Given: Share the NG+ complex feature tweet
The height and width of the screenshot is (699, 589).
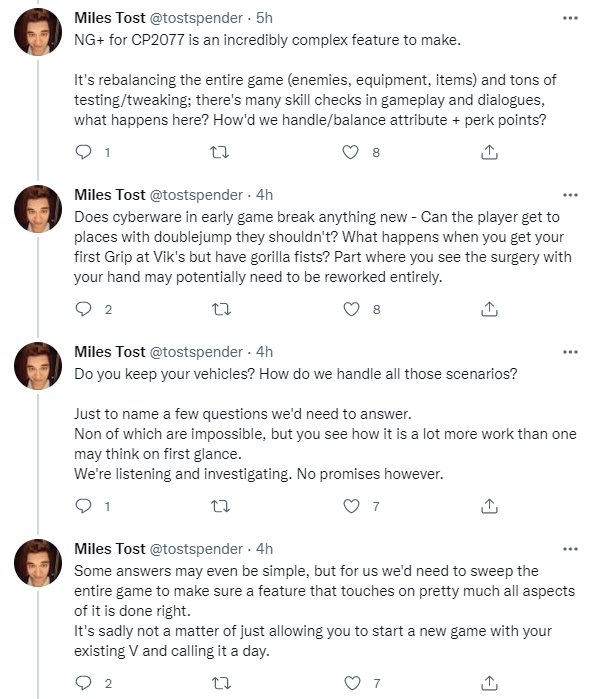Looking at the screenshot, I should [x=489, y=152].
